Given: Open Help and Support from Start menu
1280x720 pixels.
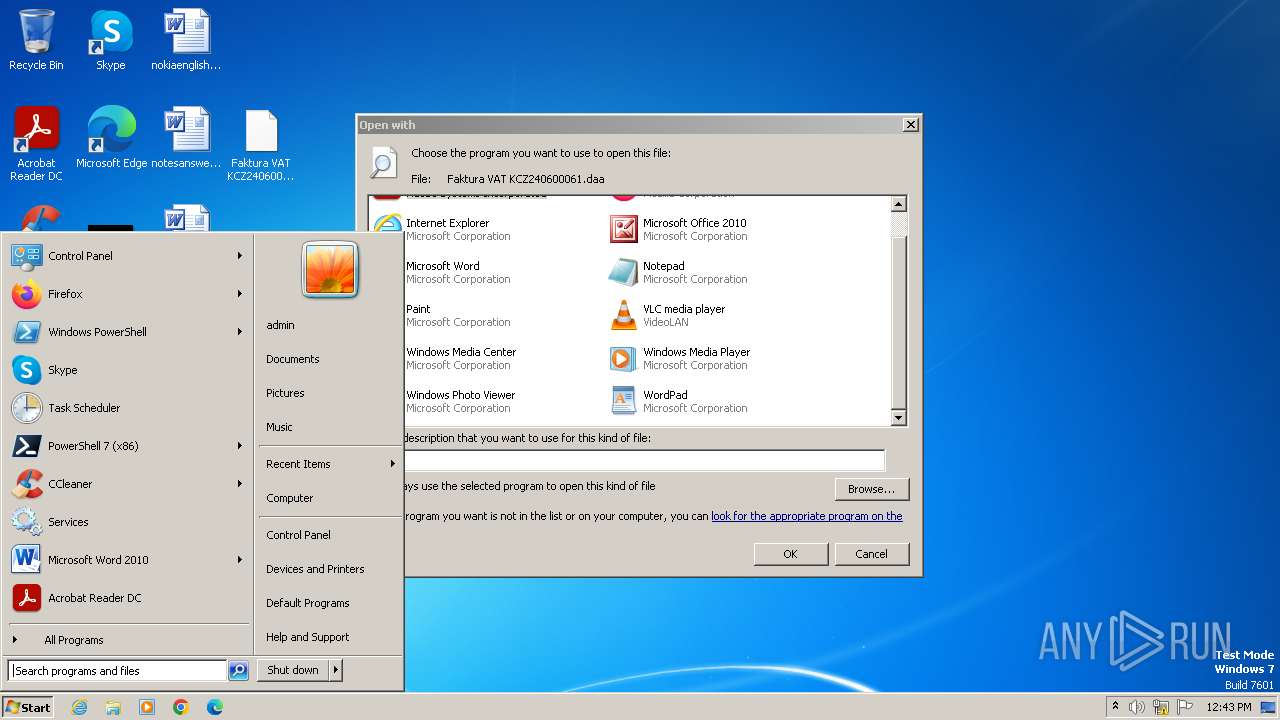Looking at the screenshot, I should point(308,637).
